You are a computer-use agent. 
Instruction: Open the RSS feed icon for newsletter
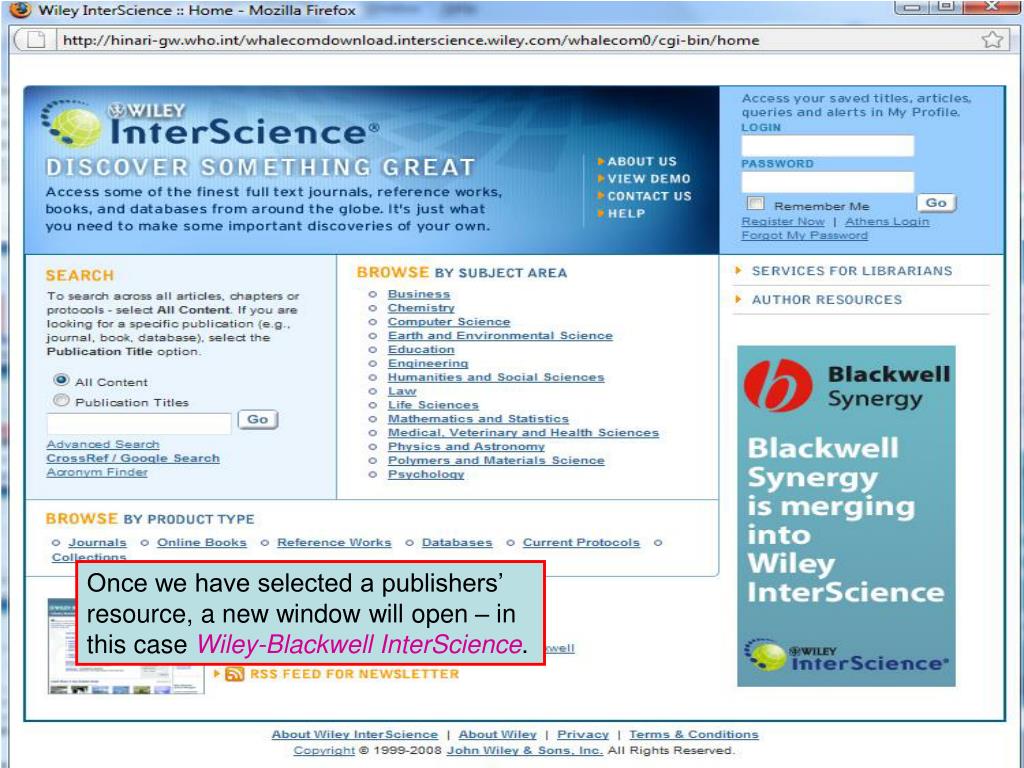pos(234,674)
